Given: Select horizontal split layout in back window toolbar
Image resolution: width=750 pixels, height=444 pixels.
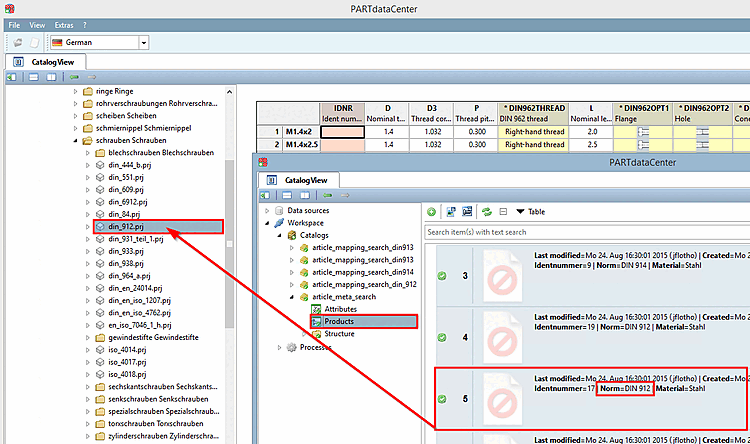Looking at the screenshot, I should 33,77.
